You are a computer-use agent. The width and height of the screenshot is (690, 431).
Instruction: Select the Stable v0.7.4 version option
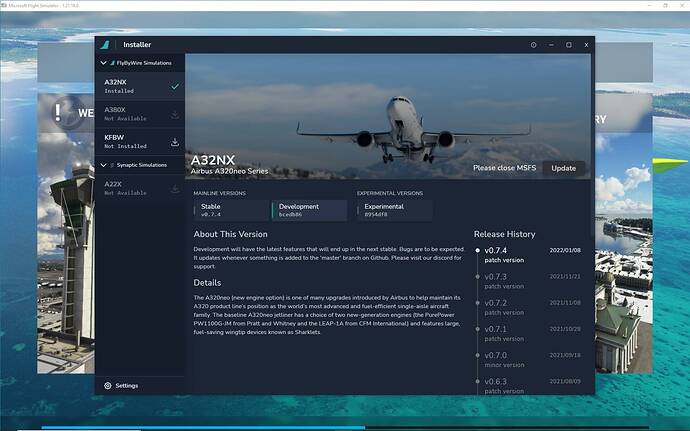tap(230, 210)
